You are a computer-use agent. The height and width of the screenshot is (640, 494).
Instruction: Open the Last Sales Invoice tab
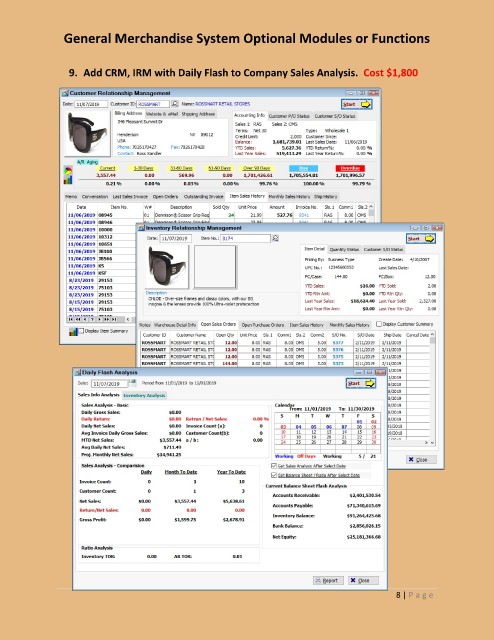[x=130, y=197]
